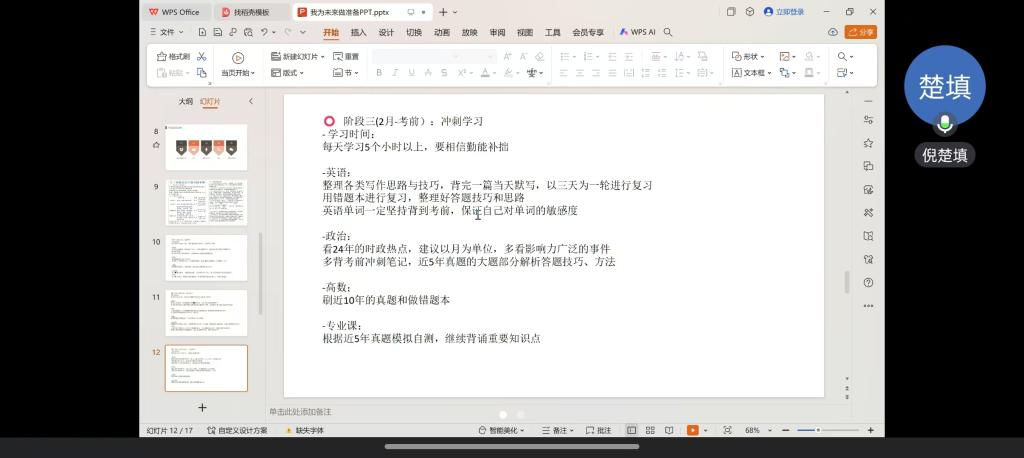Open the Text Box (文本框) dropdown
The height and width of the screenshot is (458, 1024).
coord(751,73)
